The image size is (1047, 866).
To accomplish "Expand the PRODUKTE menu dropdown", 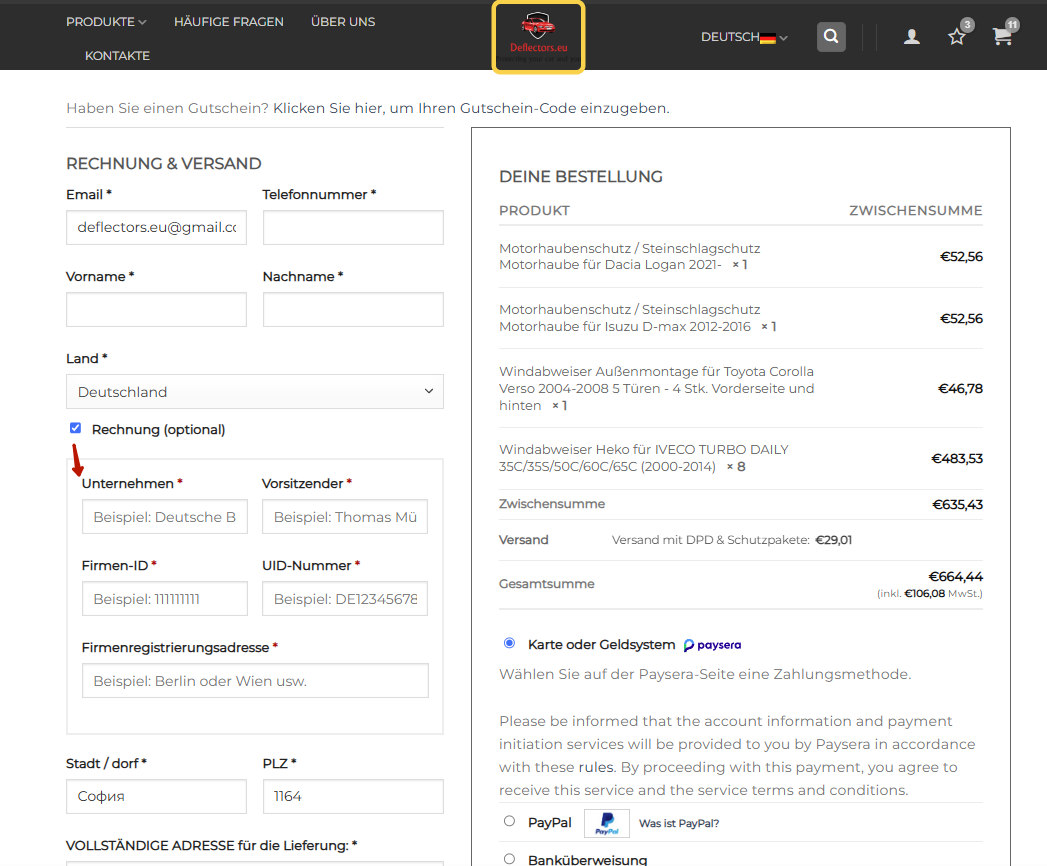I will pos(106,21).
